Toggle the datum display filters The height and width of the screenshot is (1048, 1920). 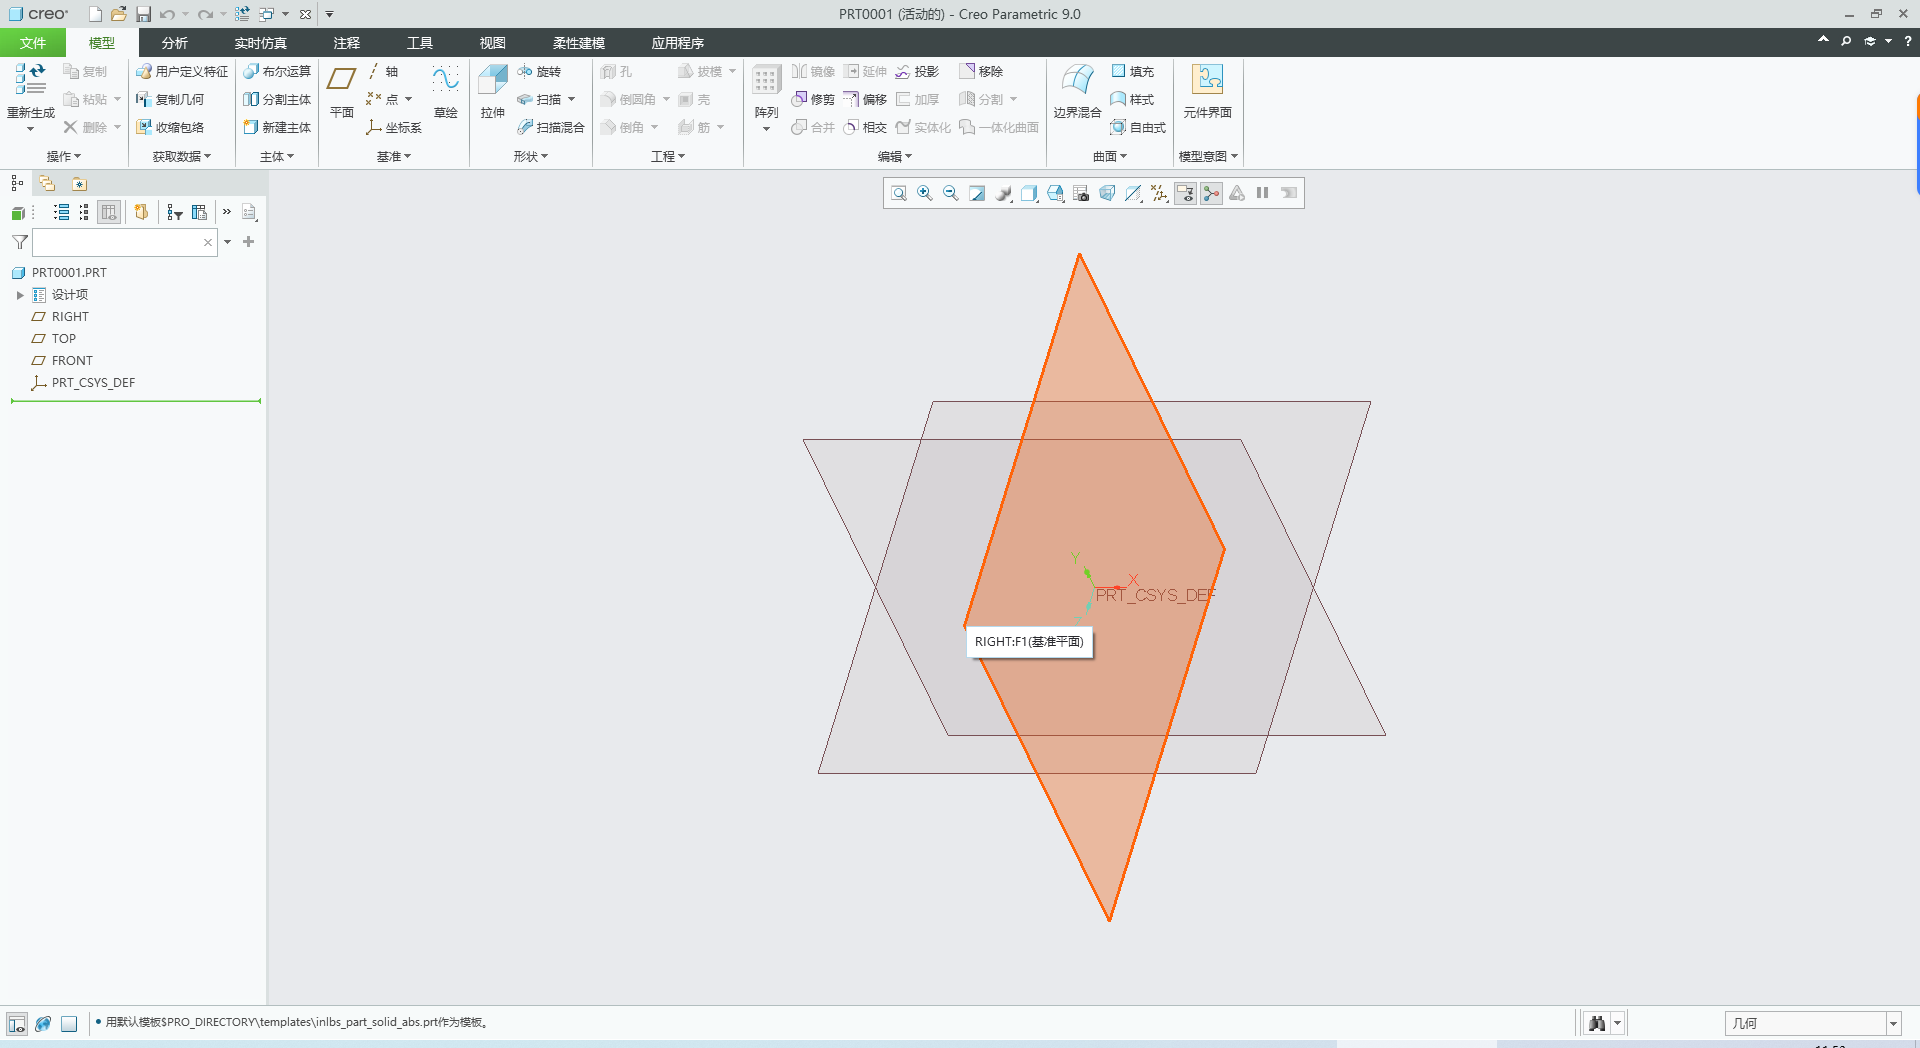(x=1159, y=193)
